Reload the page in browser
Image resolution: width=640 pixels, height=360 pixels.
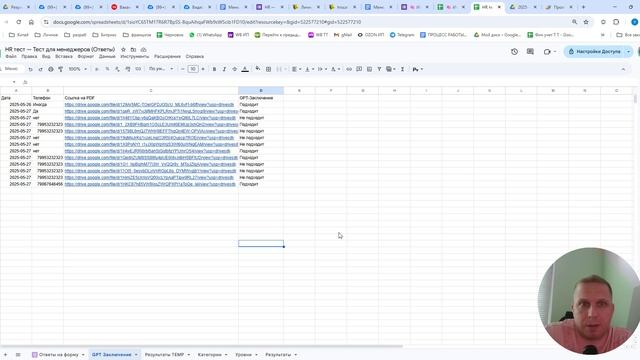(18, 22)
